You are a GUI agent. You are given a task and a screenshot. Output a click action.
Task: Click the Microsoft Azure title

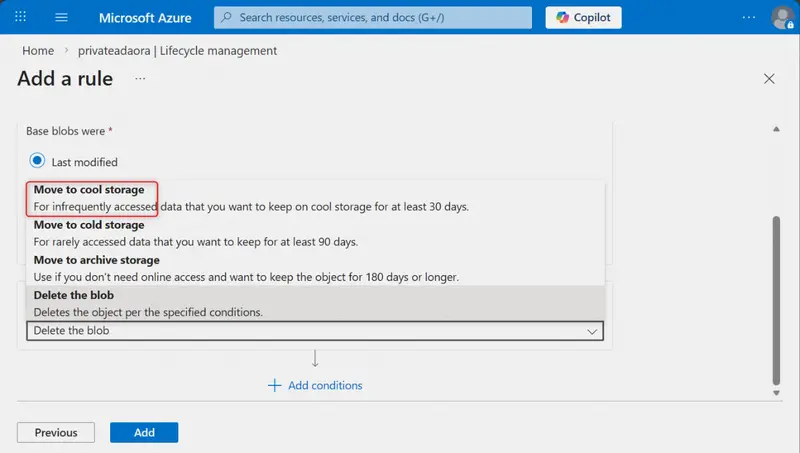pyautogui.click(x=145, y=17)
